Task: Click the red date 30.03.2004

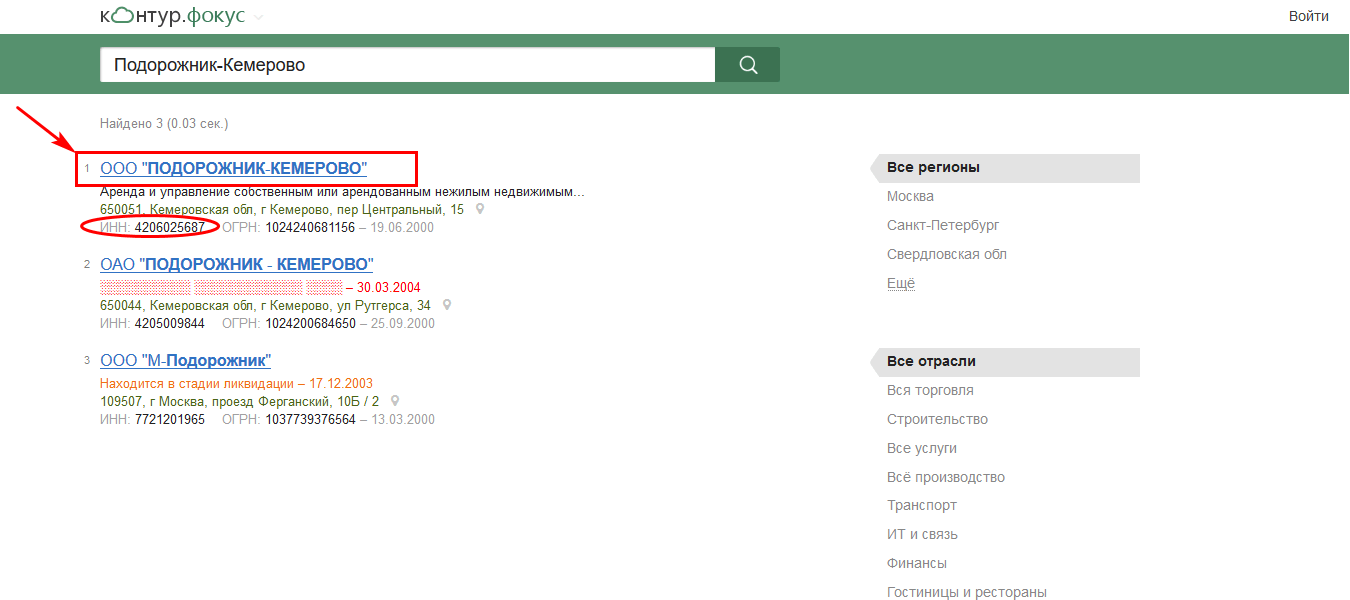Action: 389,287
